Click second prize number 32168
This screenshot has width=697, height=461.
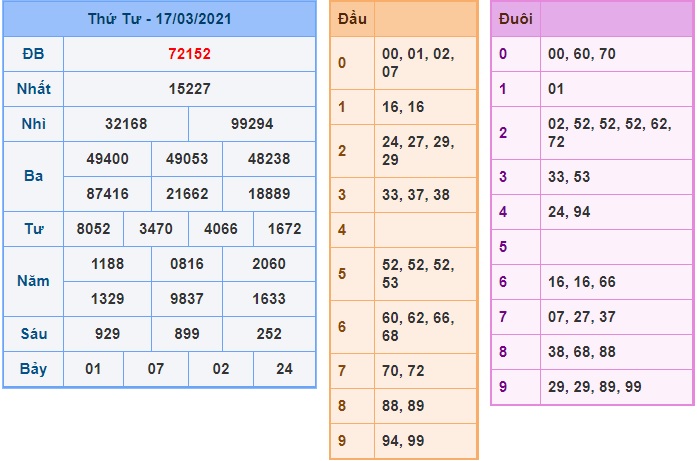[126, 124]
